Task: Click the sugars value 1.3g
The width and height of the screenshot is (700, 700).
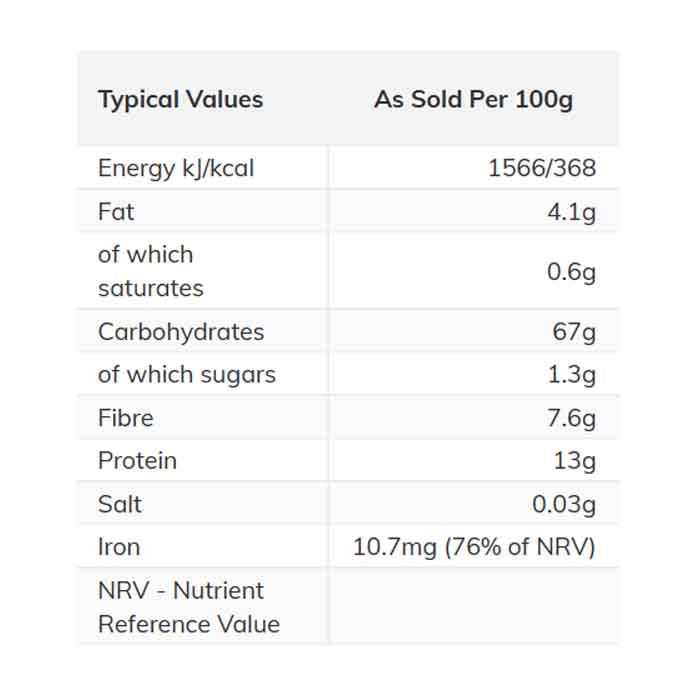Action: pos(571,375)
